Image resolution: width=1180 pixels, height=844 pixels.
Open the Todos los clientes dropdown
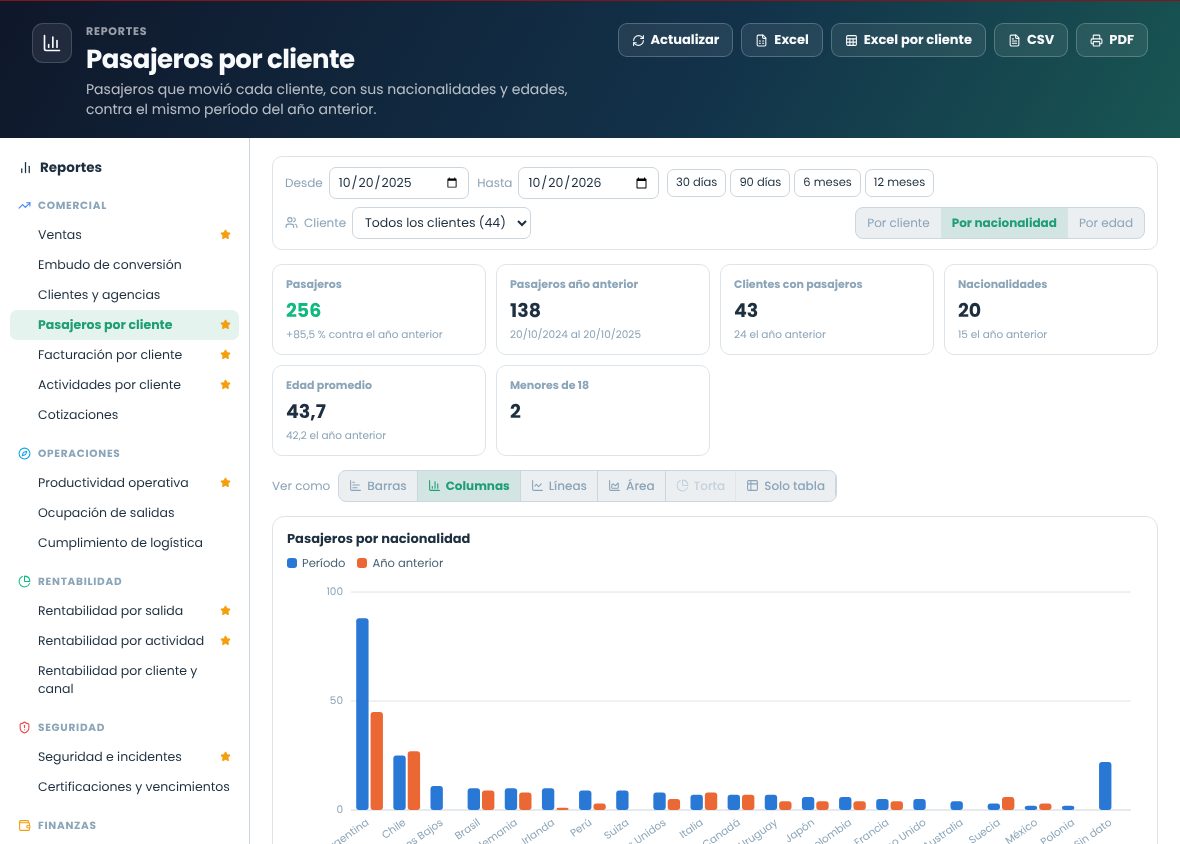tap(441, 223)
